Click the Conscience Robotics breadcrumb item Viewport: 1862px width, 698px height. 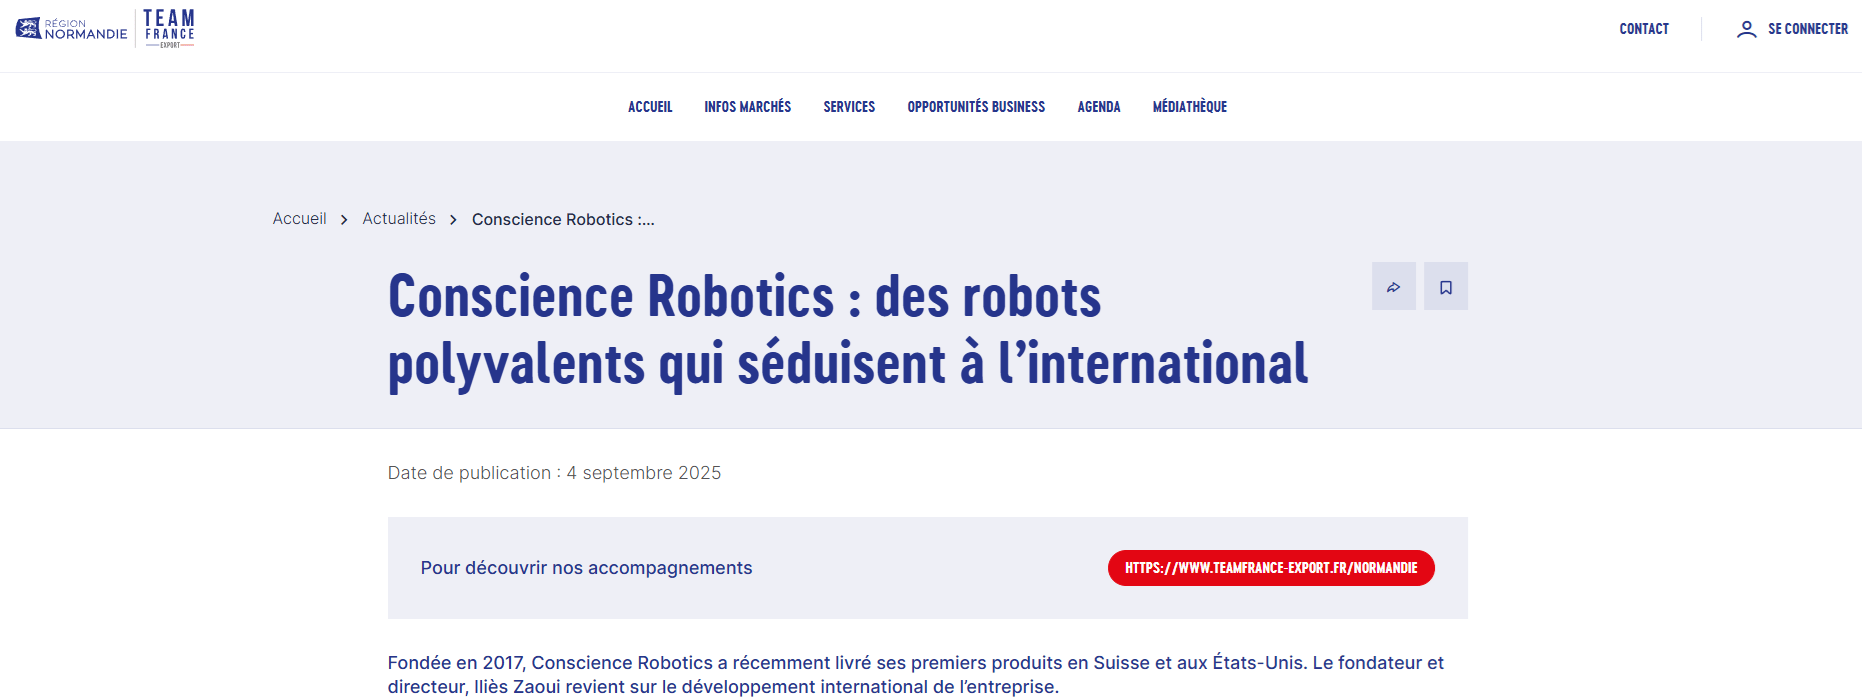click(563, 220)
